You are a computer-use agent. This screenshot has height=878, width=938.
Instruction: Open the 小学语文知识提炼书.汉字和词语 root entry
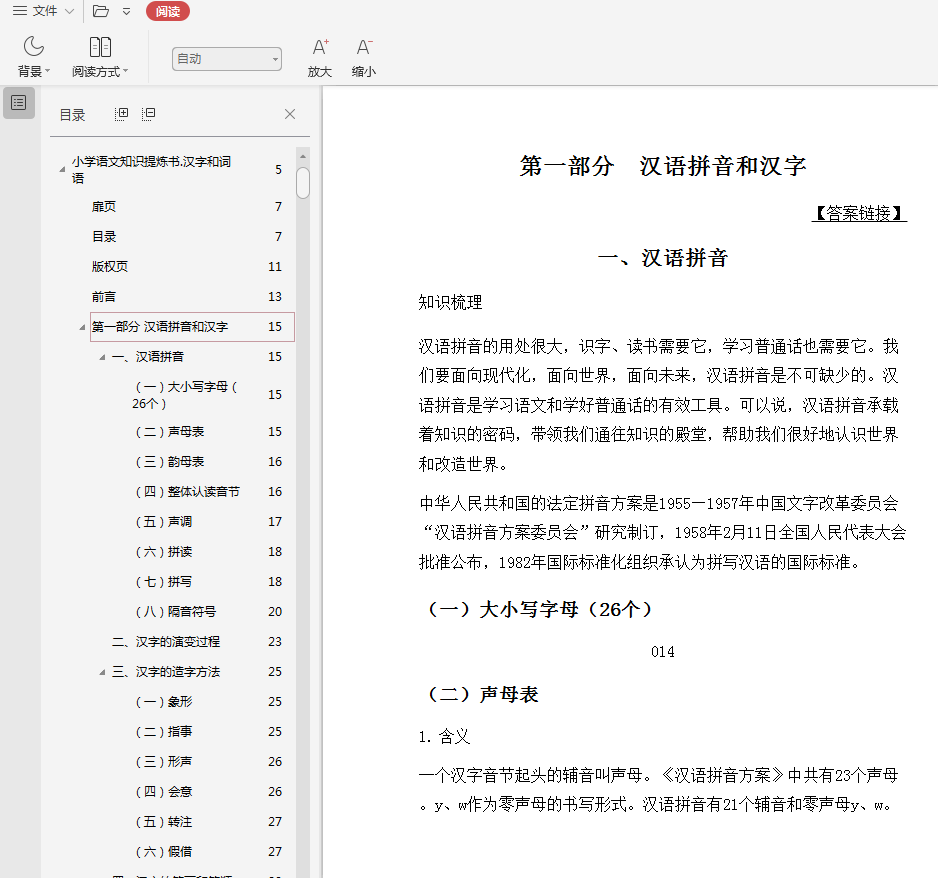(x=151, y=170)
